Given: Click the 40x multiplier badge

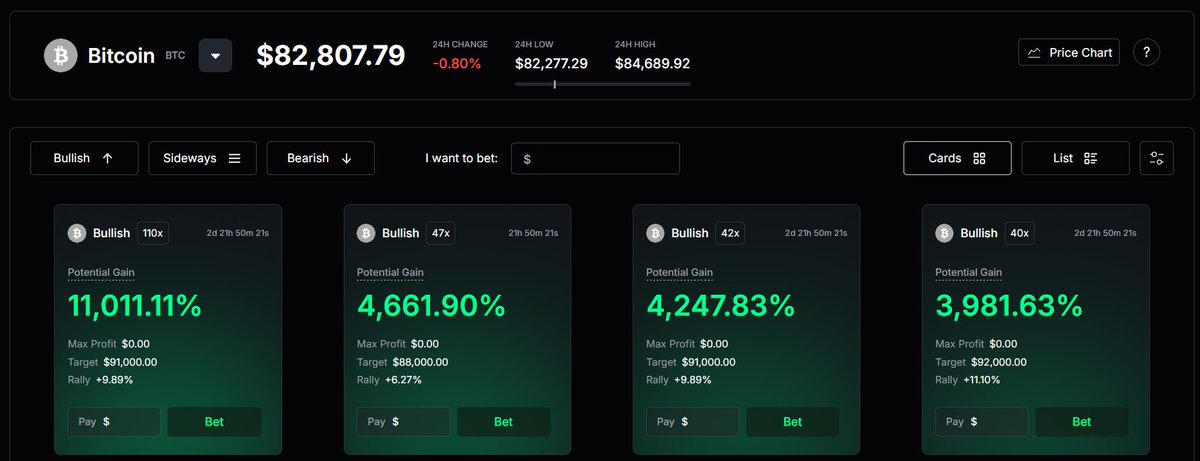Looking at the screenshot, I should coord(1018,233).
